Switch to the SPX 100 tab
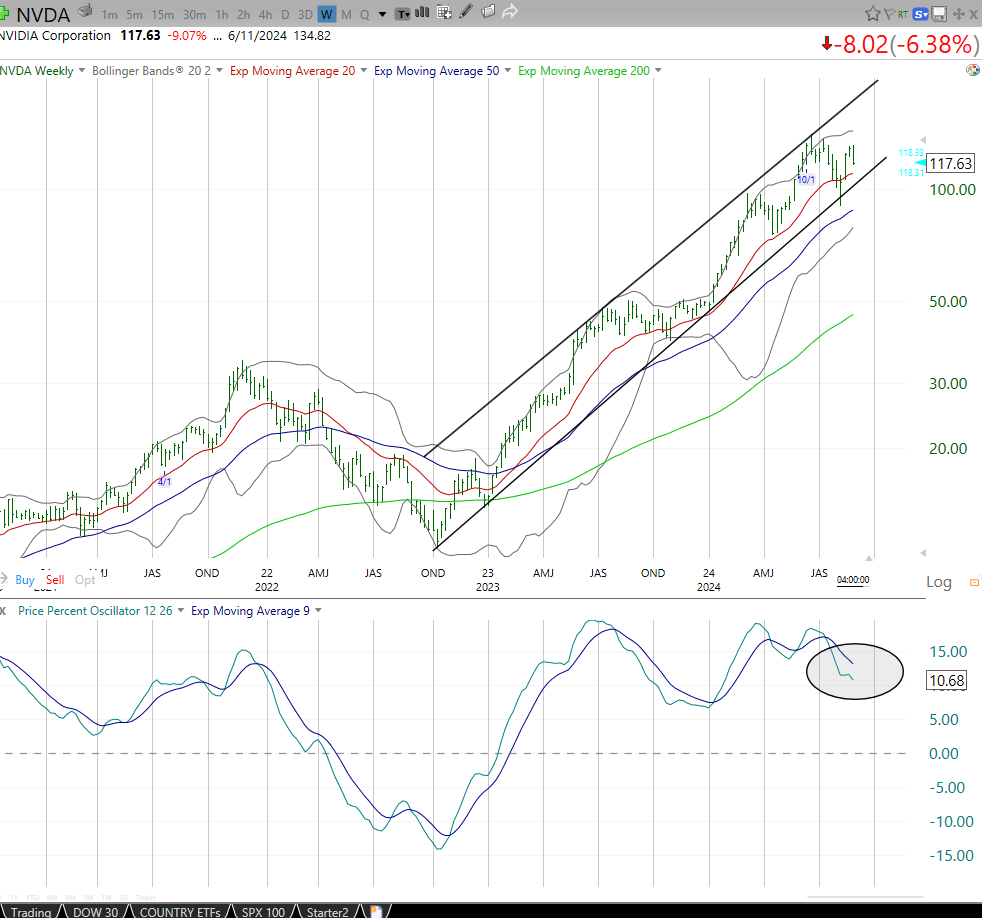Image resolution: width=982 pixels, height=918 pixels. pos(263,912)
